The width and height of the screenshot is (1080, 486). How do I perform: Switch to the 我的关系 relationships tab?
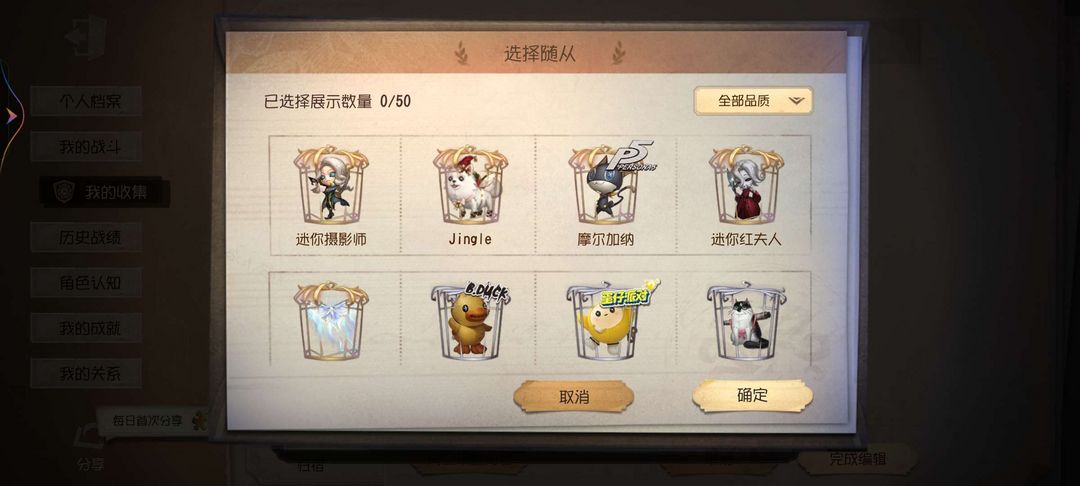point(86,374)
